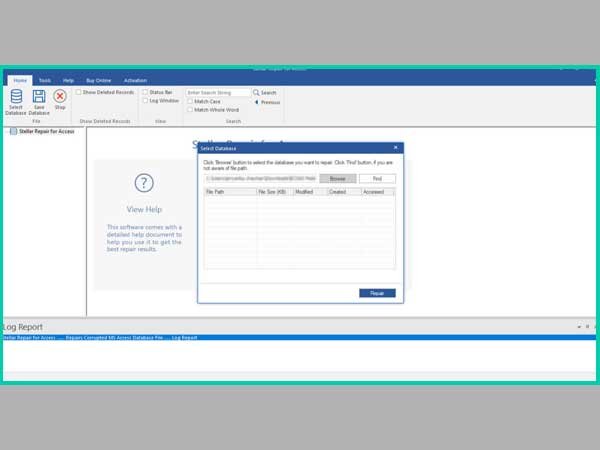Close the Select Database dialog
Viewport: 600px width, 450px height.
tap(395, 147)
